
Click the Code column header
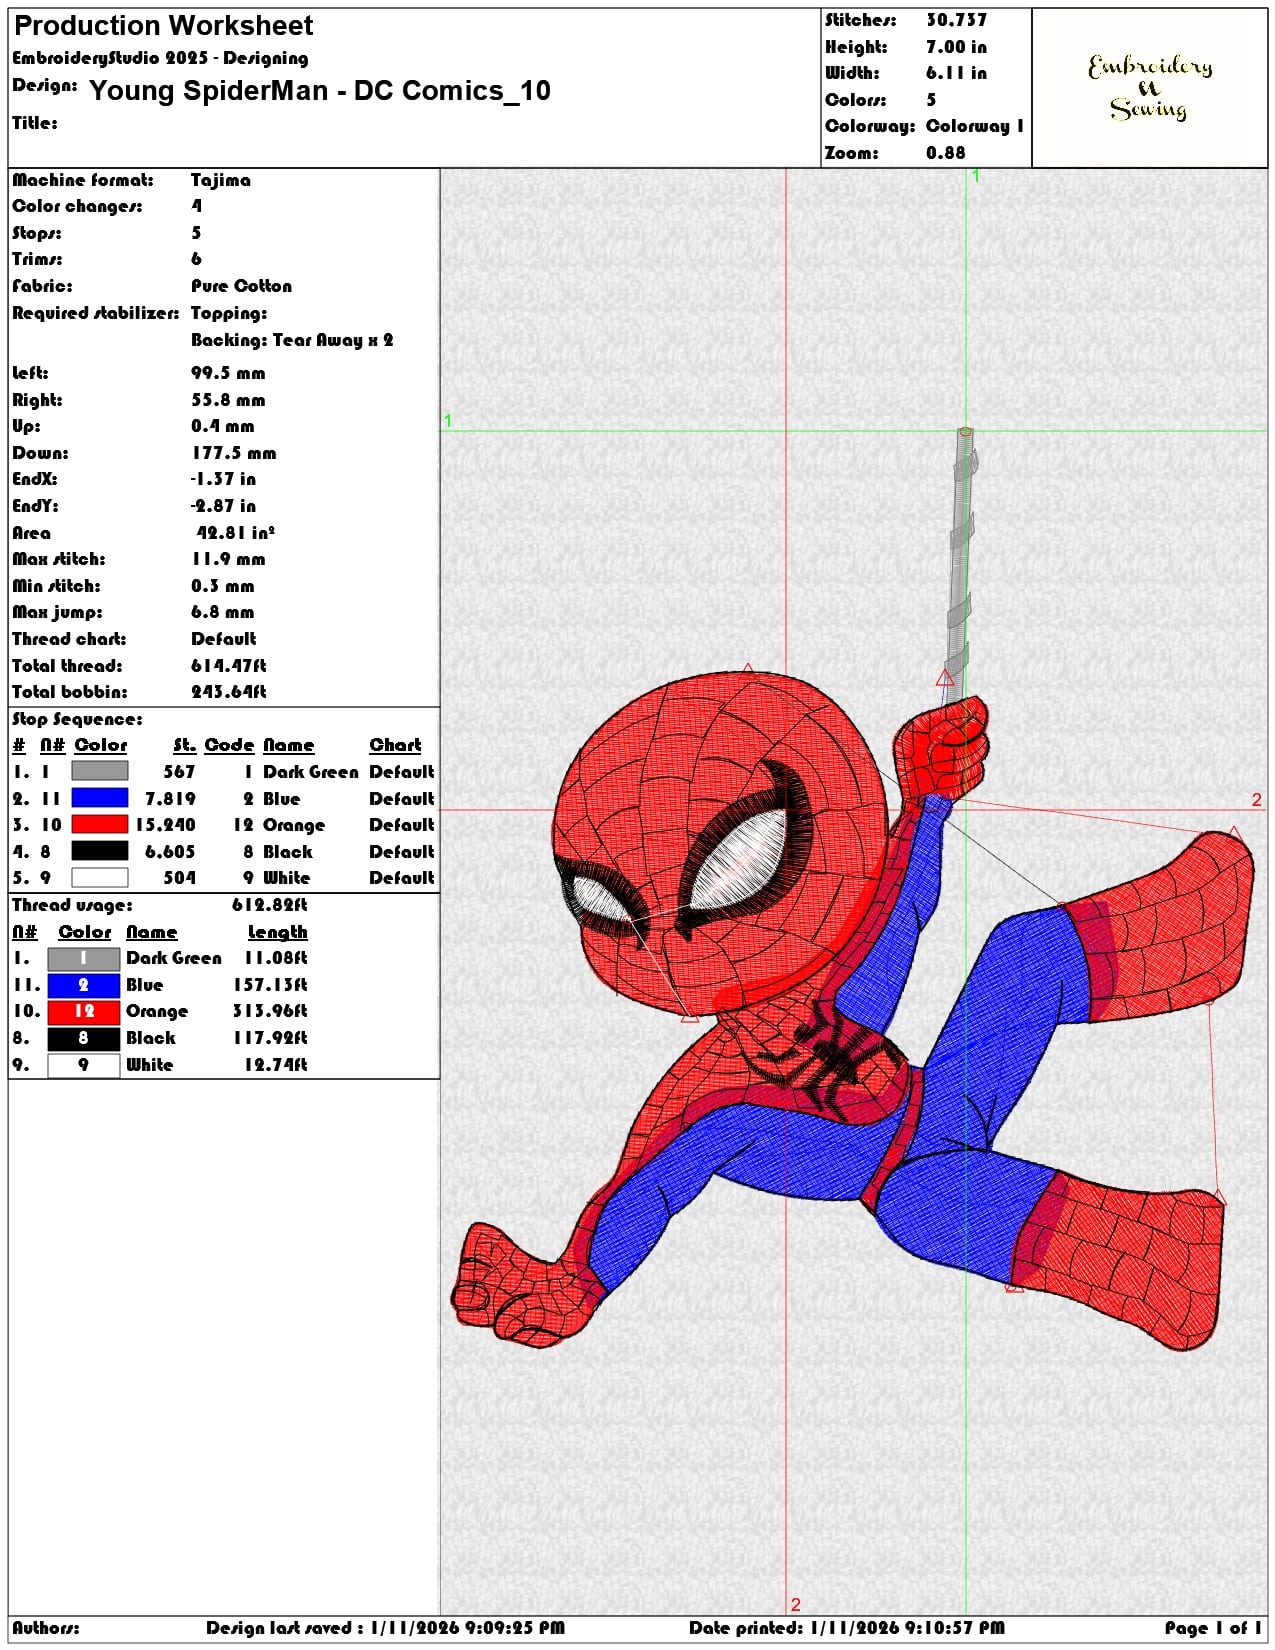point(229,745)
